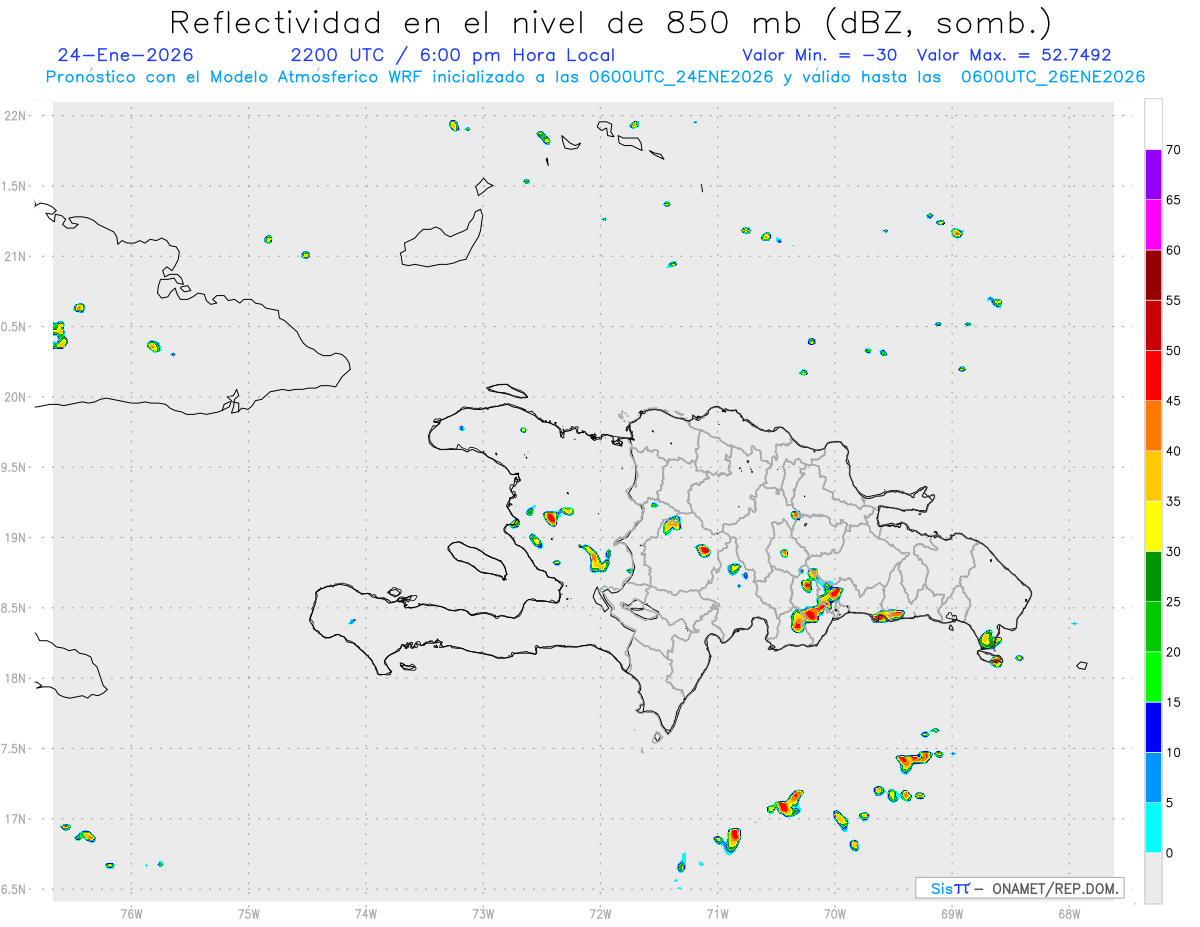Click the colorbar value '0'
This screenshot has height=927, width=1200.
click(1169, 853)
